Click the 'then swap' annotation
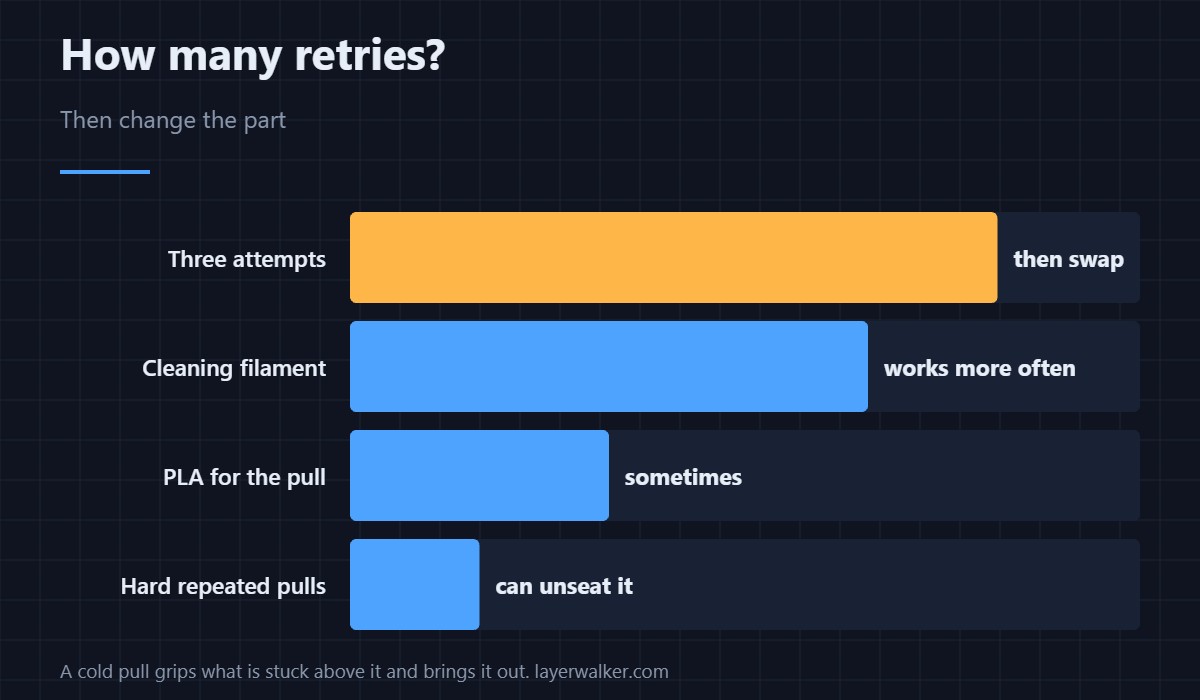The width and height of the screenshot is (1200, 700). pyautogui.click(x=1068, y=259)
